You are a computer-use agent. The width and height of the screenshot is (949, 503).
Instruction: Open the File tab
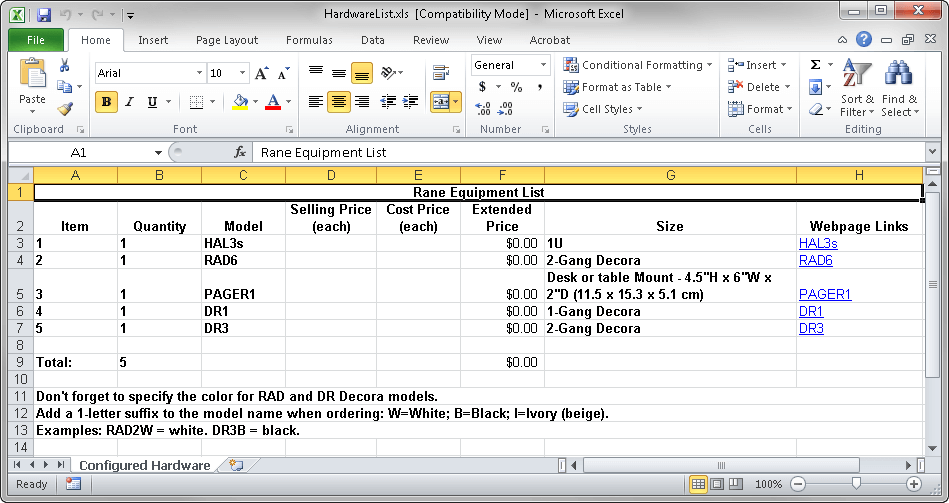[36, 40]
